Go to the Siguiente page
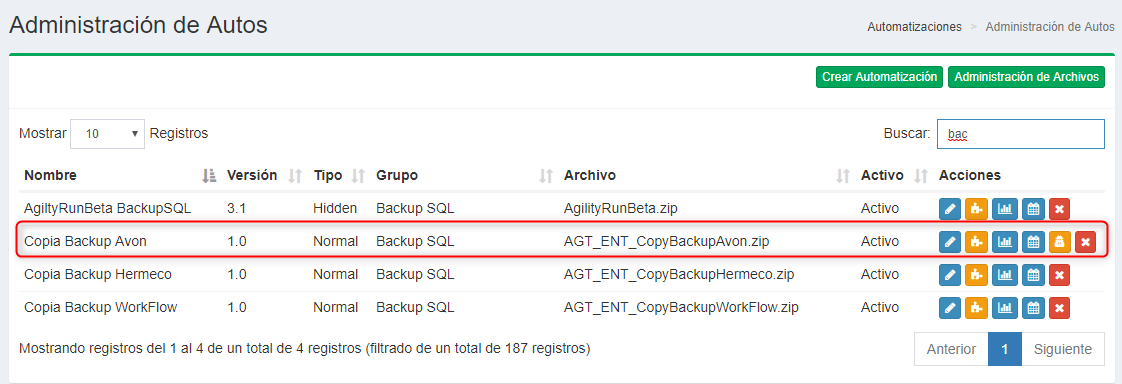This screenshot has width=1122, height=384. [x=1063, y=349]
